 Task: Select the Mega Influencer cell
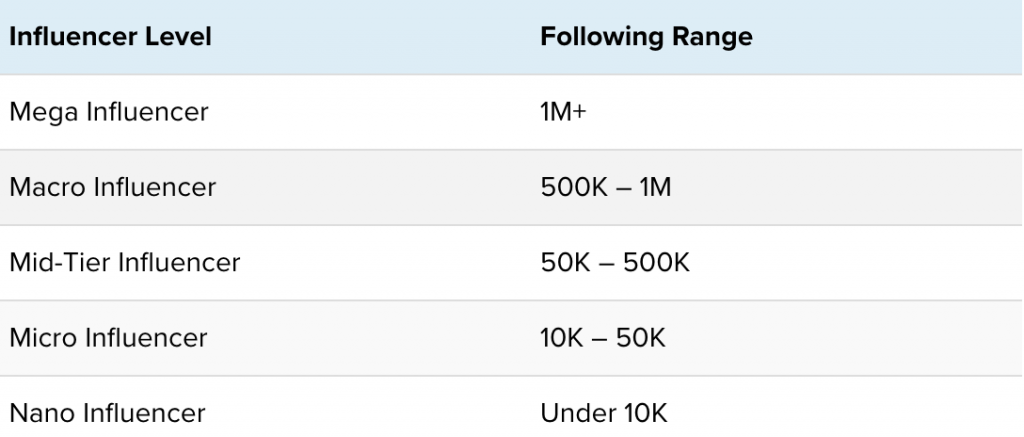[108, 112]
